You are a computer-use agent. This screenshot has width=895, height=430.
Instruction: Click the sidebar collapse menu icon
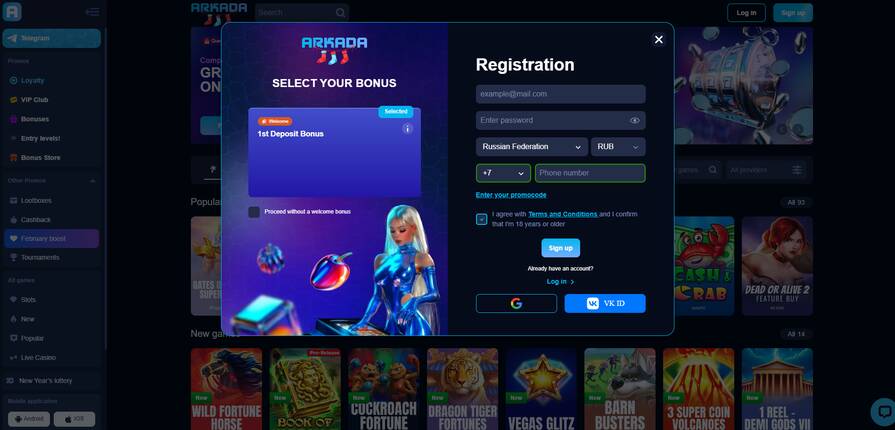coord(92,12)
